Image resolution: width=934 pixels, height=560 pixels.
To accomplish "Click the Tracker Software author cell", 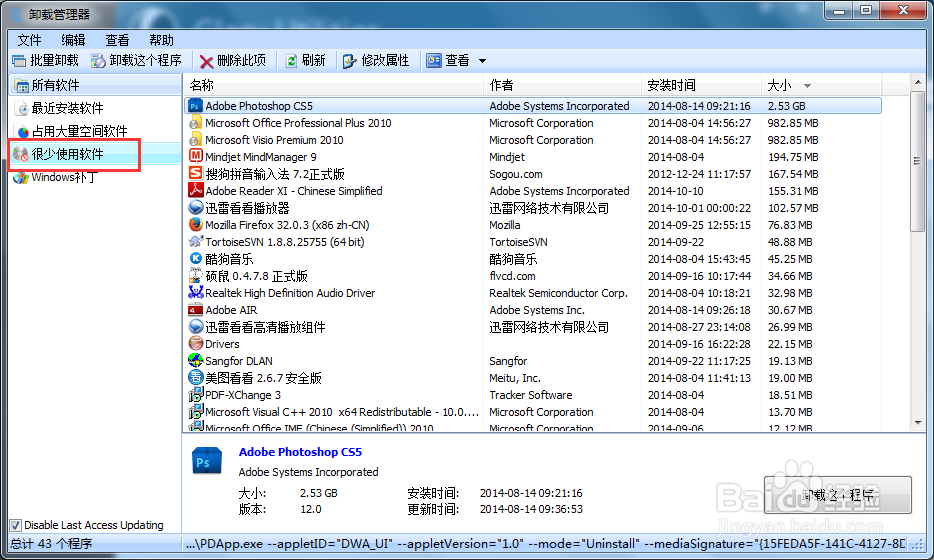I will click(531, 395).
